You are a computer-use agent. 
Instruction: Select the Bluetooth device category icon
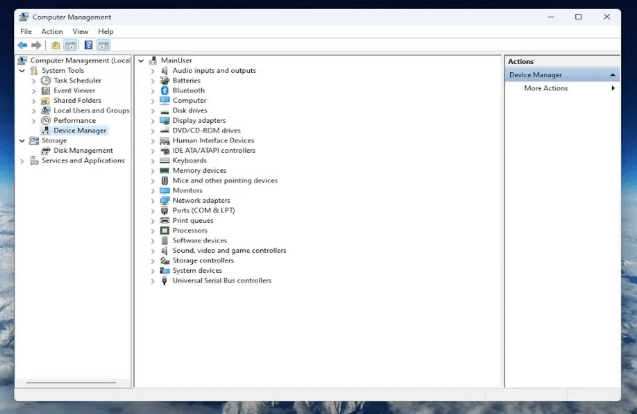click(x=165, y=90)
